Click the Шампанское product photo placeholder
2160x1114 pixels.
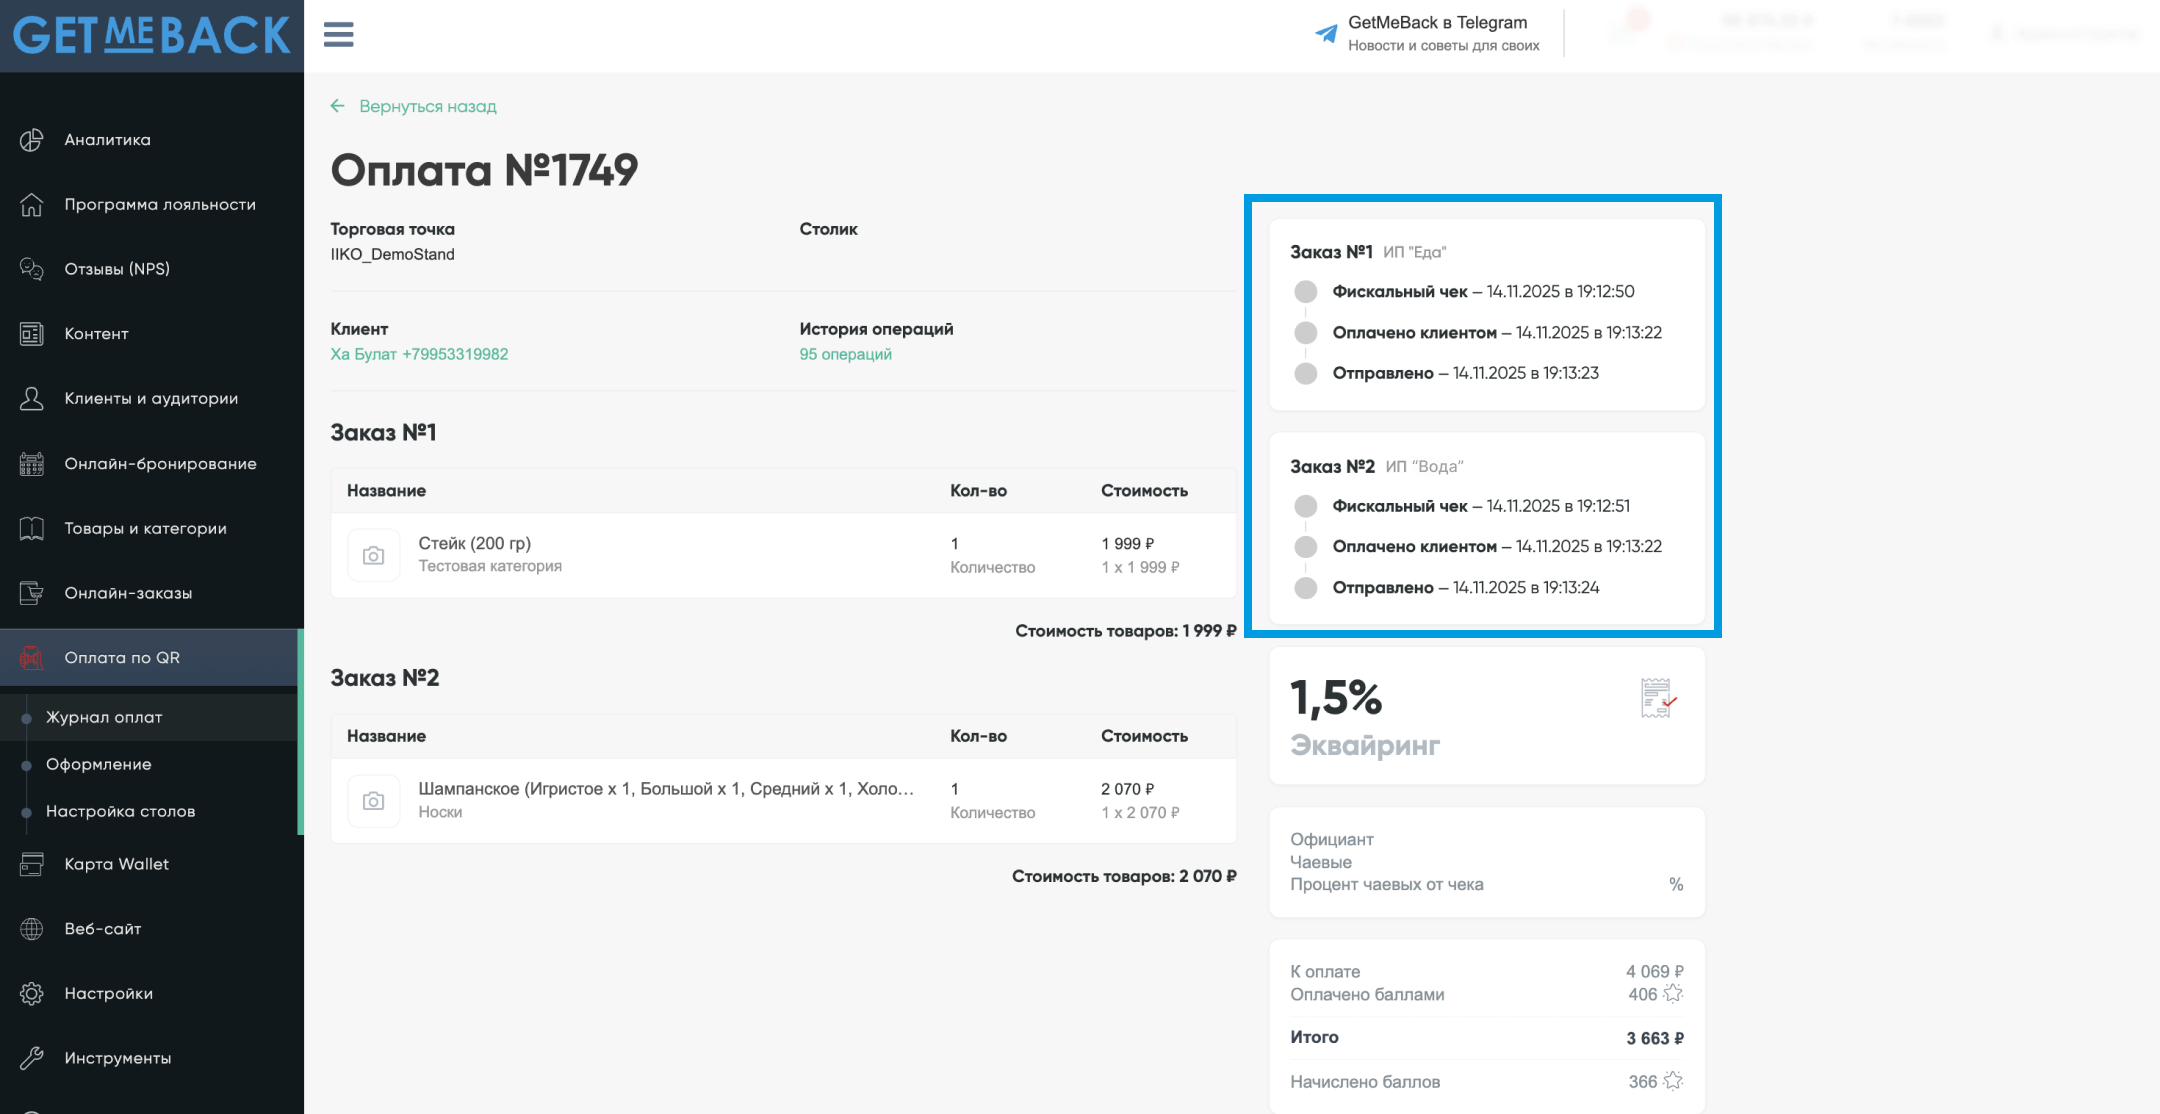pos(373,801)
